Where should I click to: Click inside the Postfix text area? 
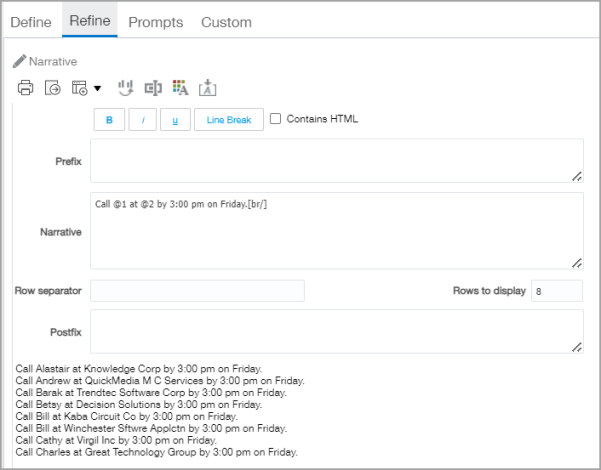[337, 332]
